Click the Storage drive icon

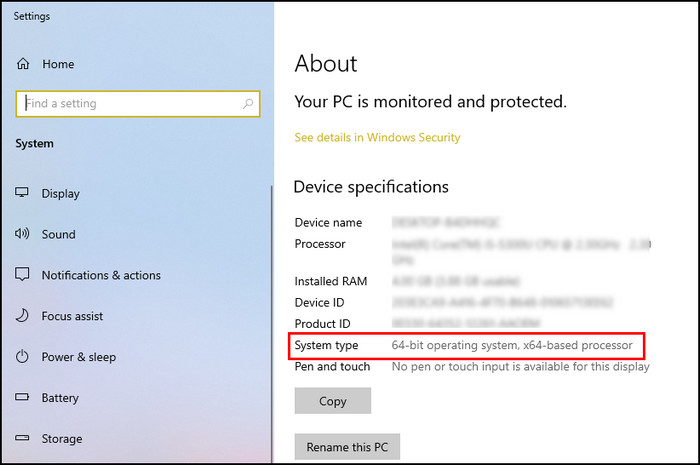22,439
